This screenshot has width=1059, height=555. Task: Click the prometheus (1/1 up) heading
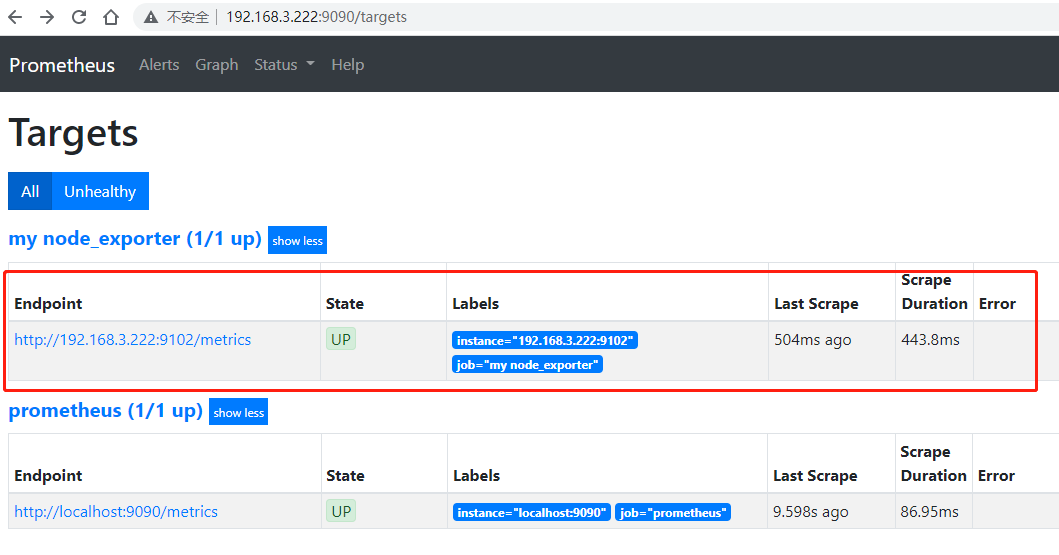click(x=105, y=411)
